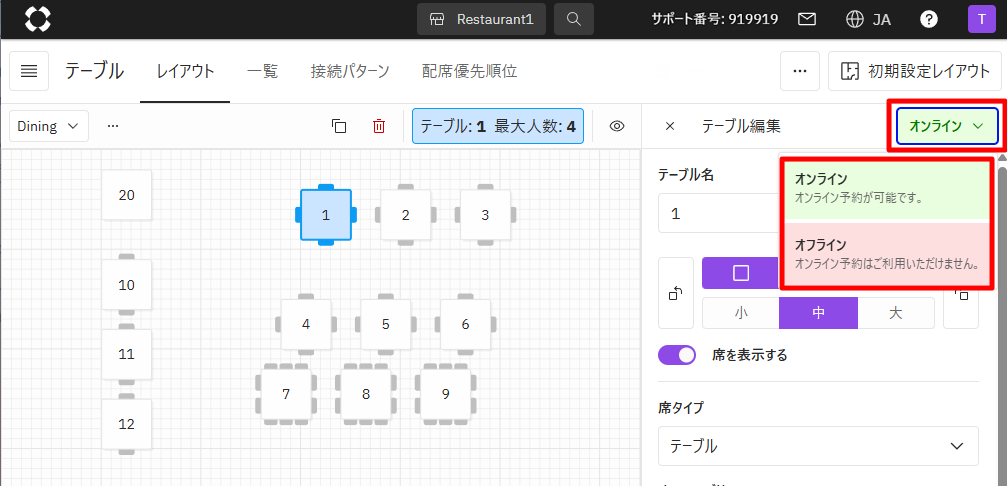Screen dimensions: 1007x486
Task: Select table 3 on the layout
Action: [x=485, y=215]
